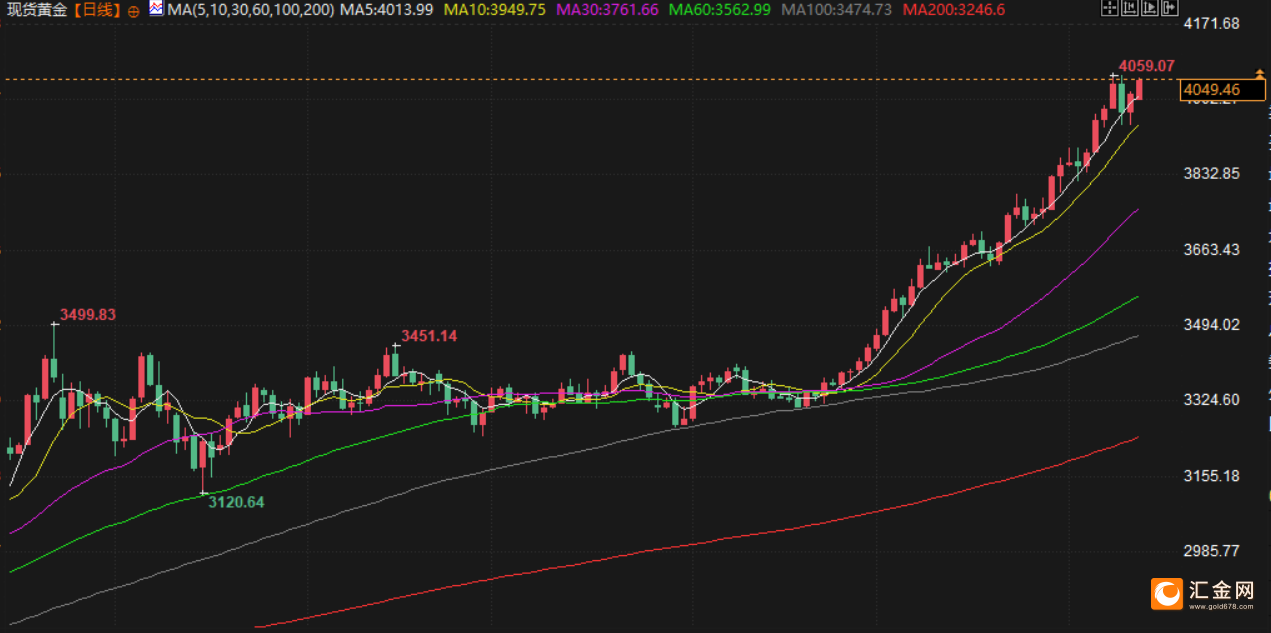Click the 4059.07 high price label
This screenshot has height=633, width=1271.
(1147, 66)
